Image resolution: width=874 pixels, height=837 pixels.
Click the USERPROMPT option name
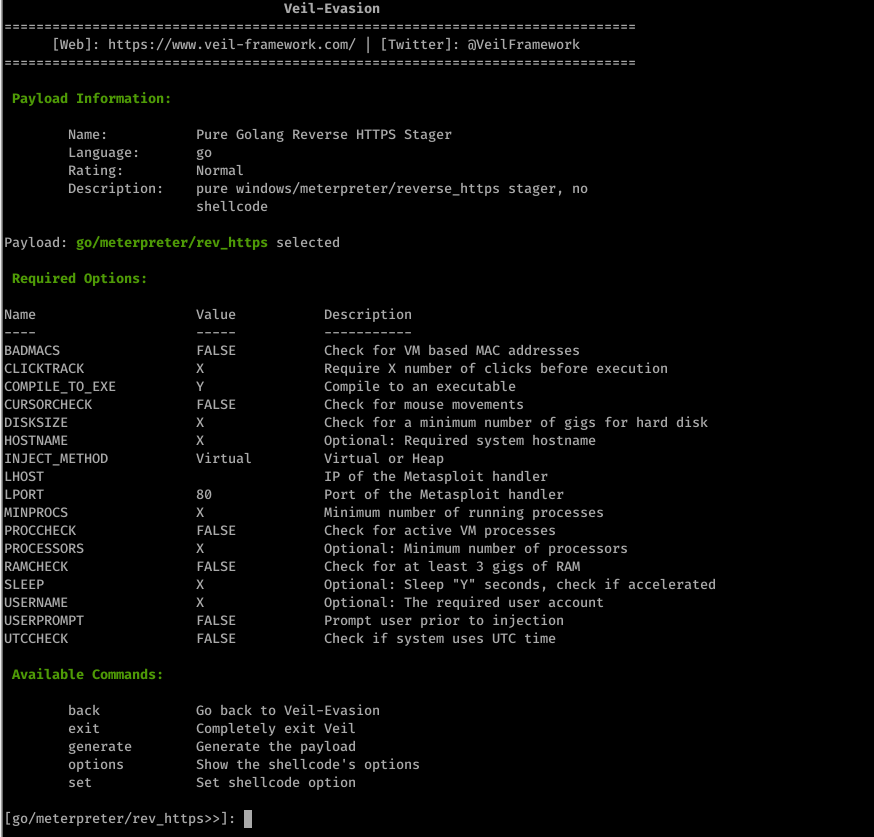(44, 621)
